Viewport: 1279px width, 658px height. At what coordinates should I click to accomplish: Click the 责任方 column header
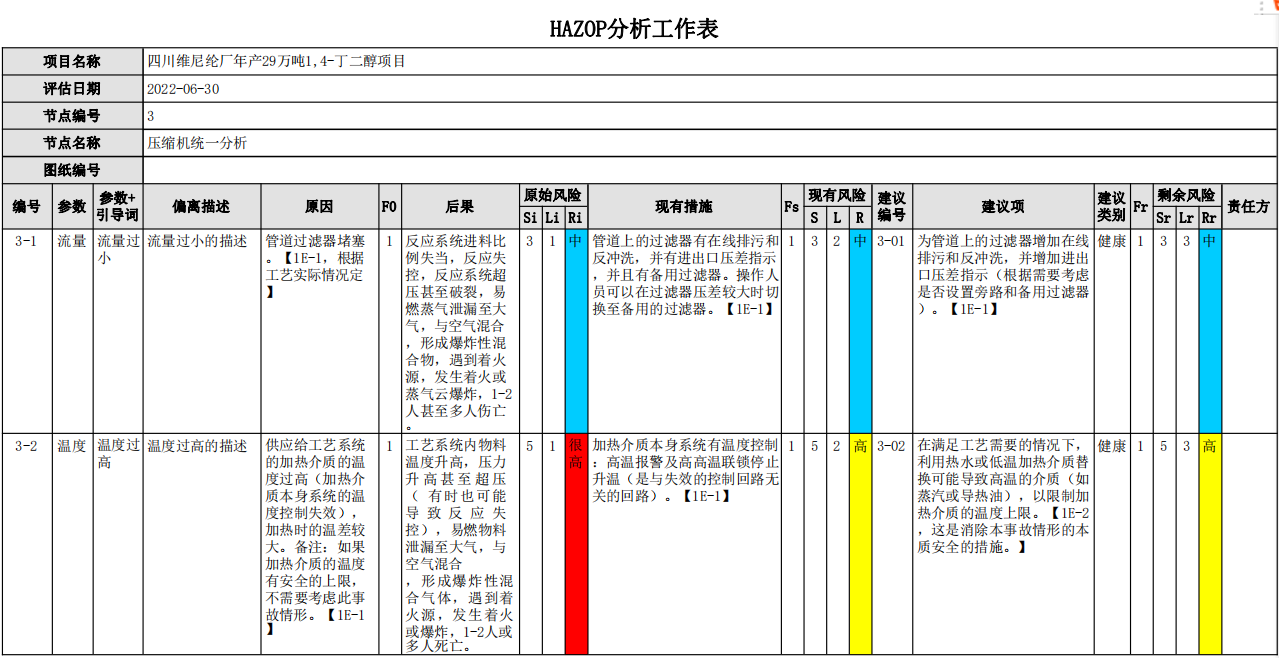tap(1249, 206)
